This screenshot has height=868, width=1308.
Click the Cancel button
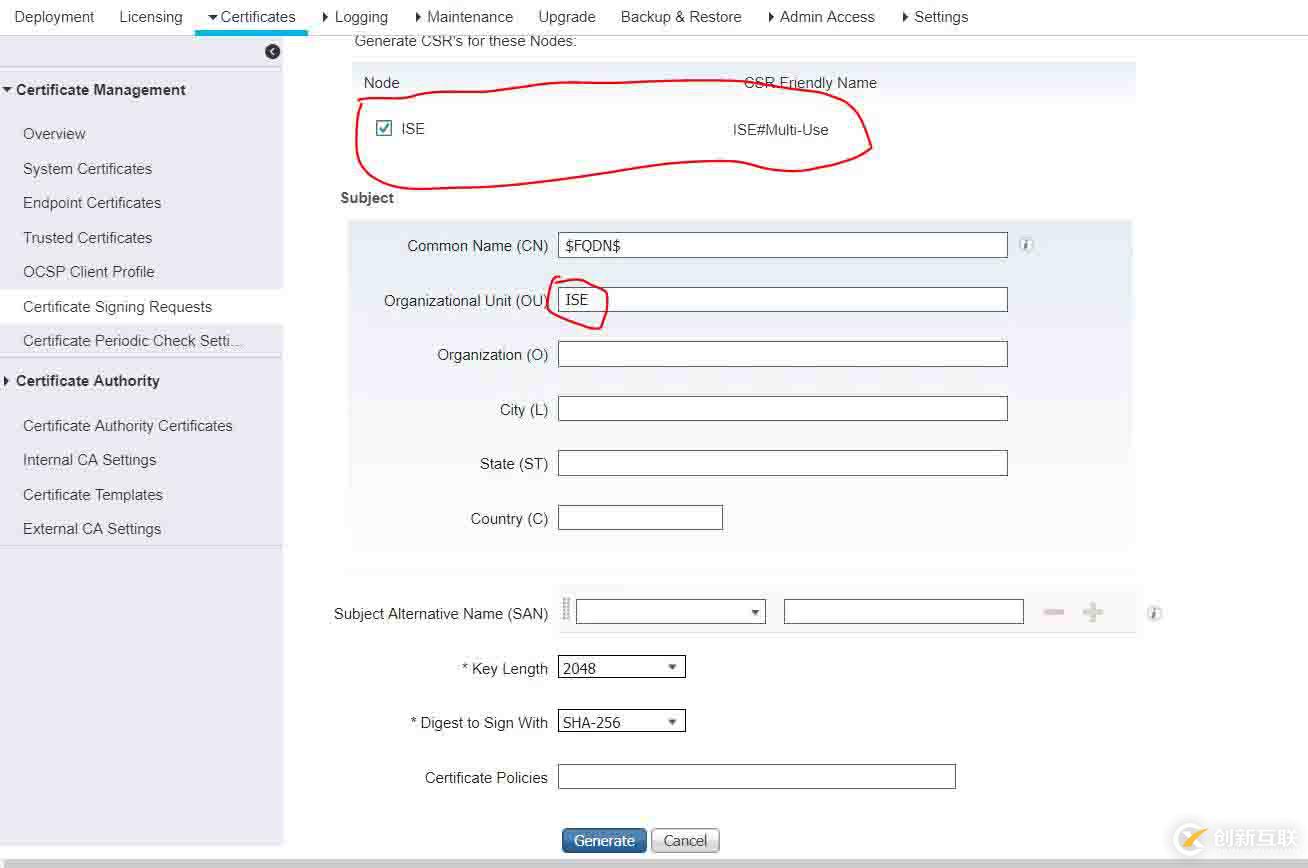pos(685,841)
